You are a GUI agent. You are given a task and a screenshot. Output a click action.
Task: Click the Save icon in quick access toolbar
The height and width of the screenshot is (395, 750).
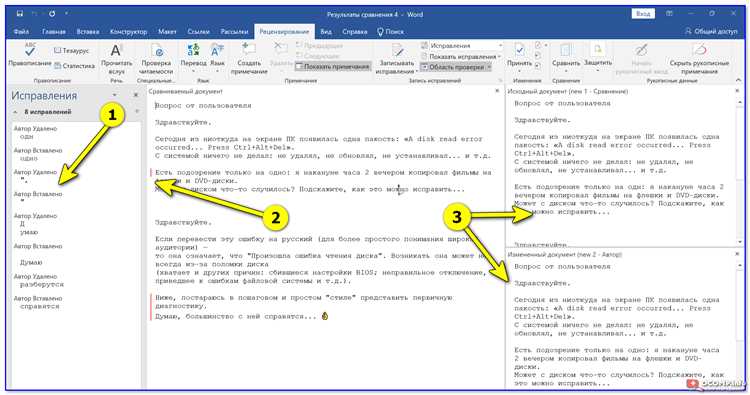click(x=20, y=14)
